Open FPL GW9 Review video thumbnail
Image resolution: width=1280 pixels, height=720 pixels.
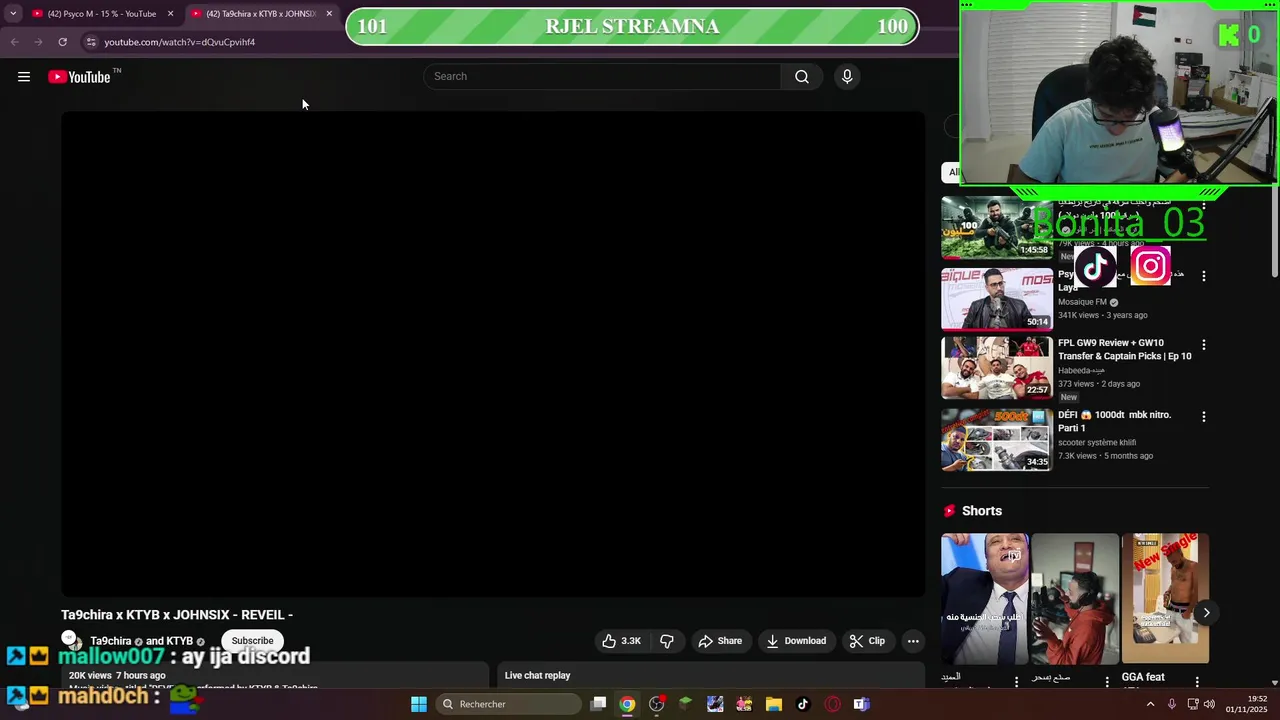click(997, 368)
